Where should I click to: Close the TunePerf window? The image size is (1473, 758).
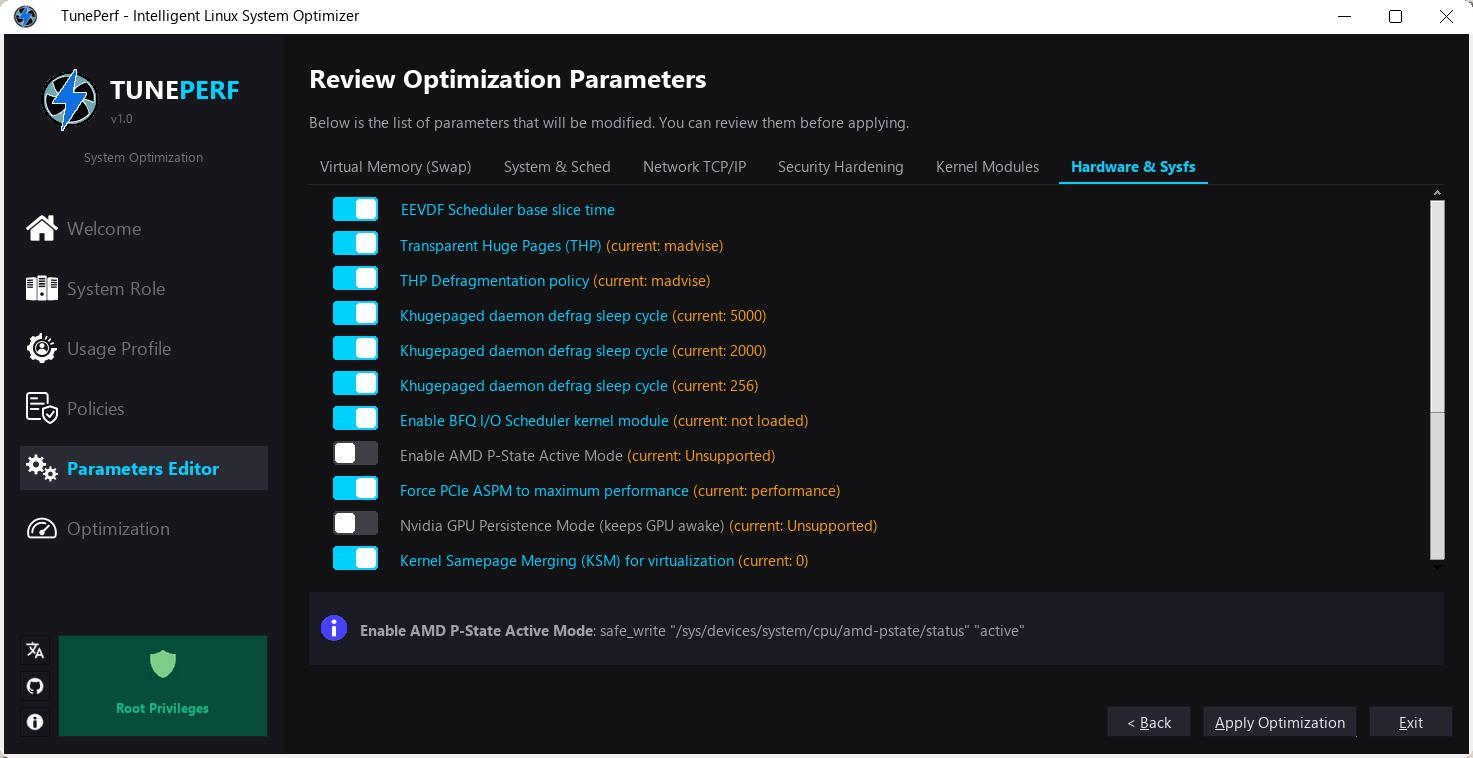pyautogui.click(x=1446, y=16)
